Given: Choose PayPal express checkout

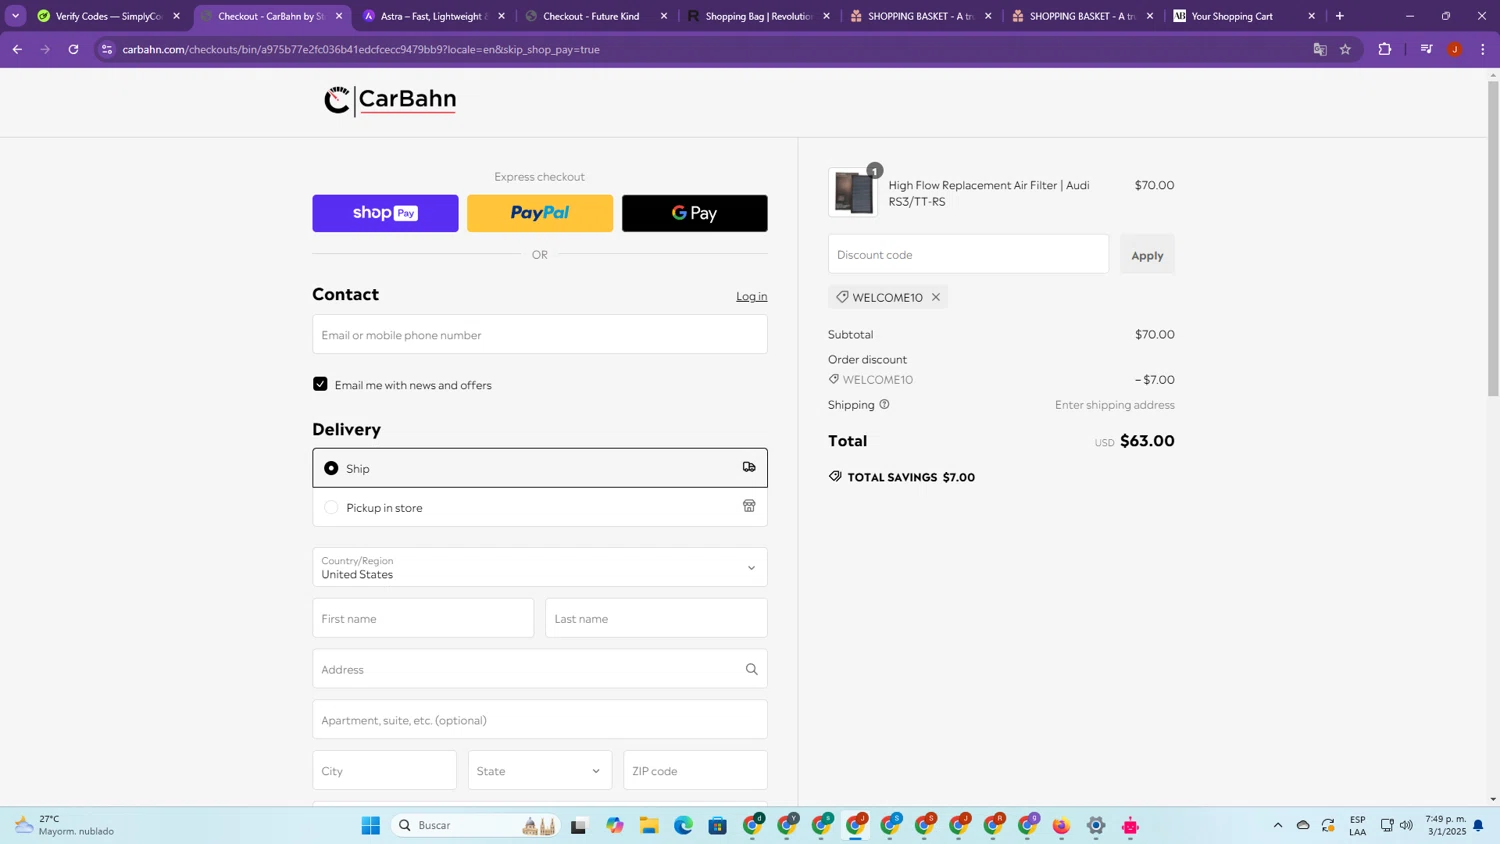Looking at the screenshot, I should tap(540, 213).
